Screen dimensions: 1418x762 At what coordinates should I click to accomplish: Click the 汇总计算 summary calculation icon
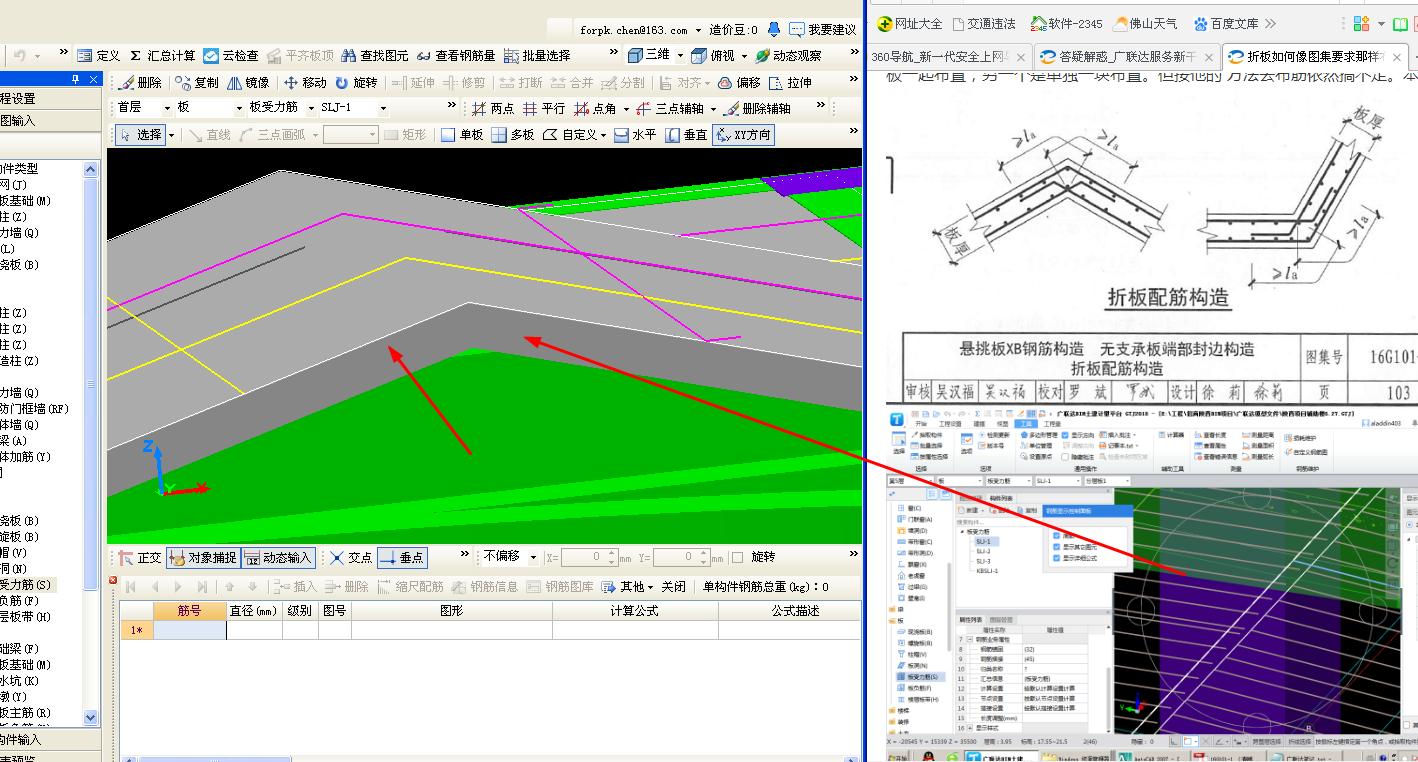click(x=161, y=56)
